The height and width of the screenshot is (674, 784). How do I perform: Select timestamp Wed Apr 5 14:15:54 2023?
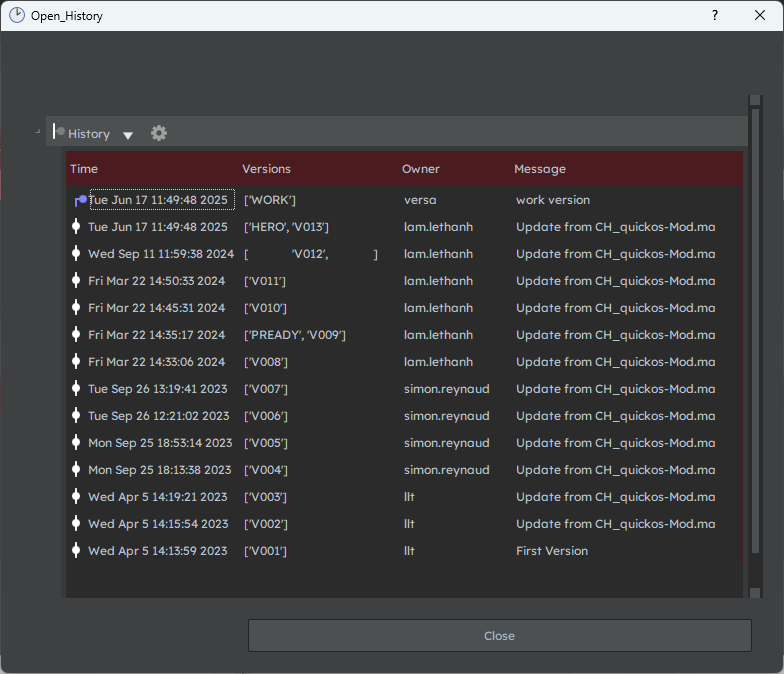click(x=158, y=524)
